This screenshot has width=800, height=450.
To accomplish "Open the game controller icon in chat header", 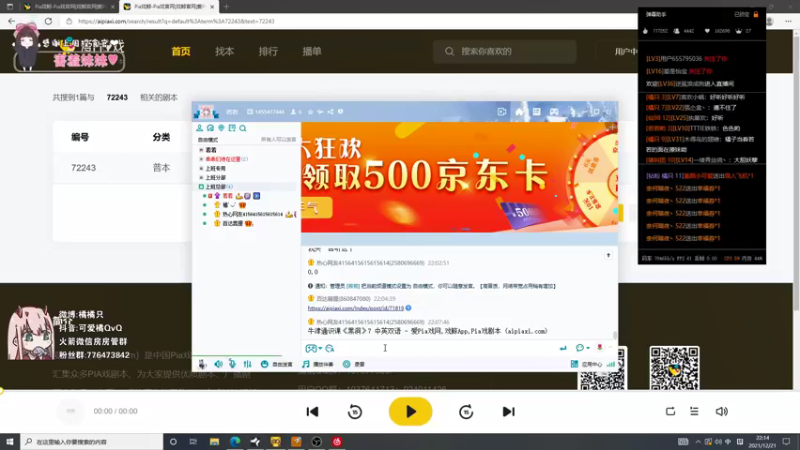I will point(554,112).
